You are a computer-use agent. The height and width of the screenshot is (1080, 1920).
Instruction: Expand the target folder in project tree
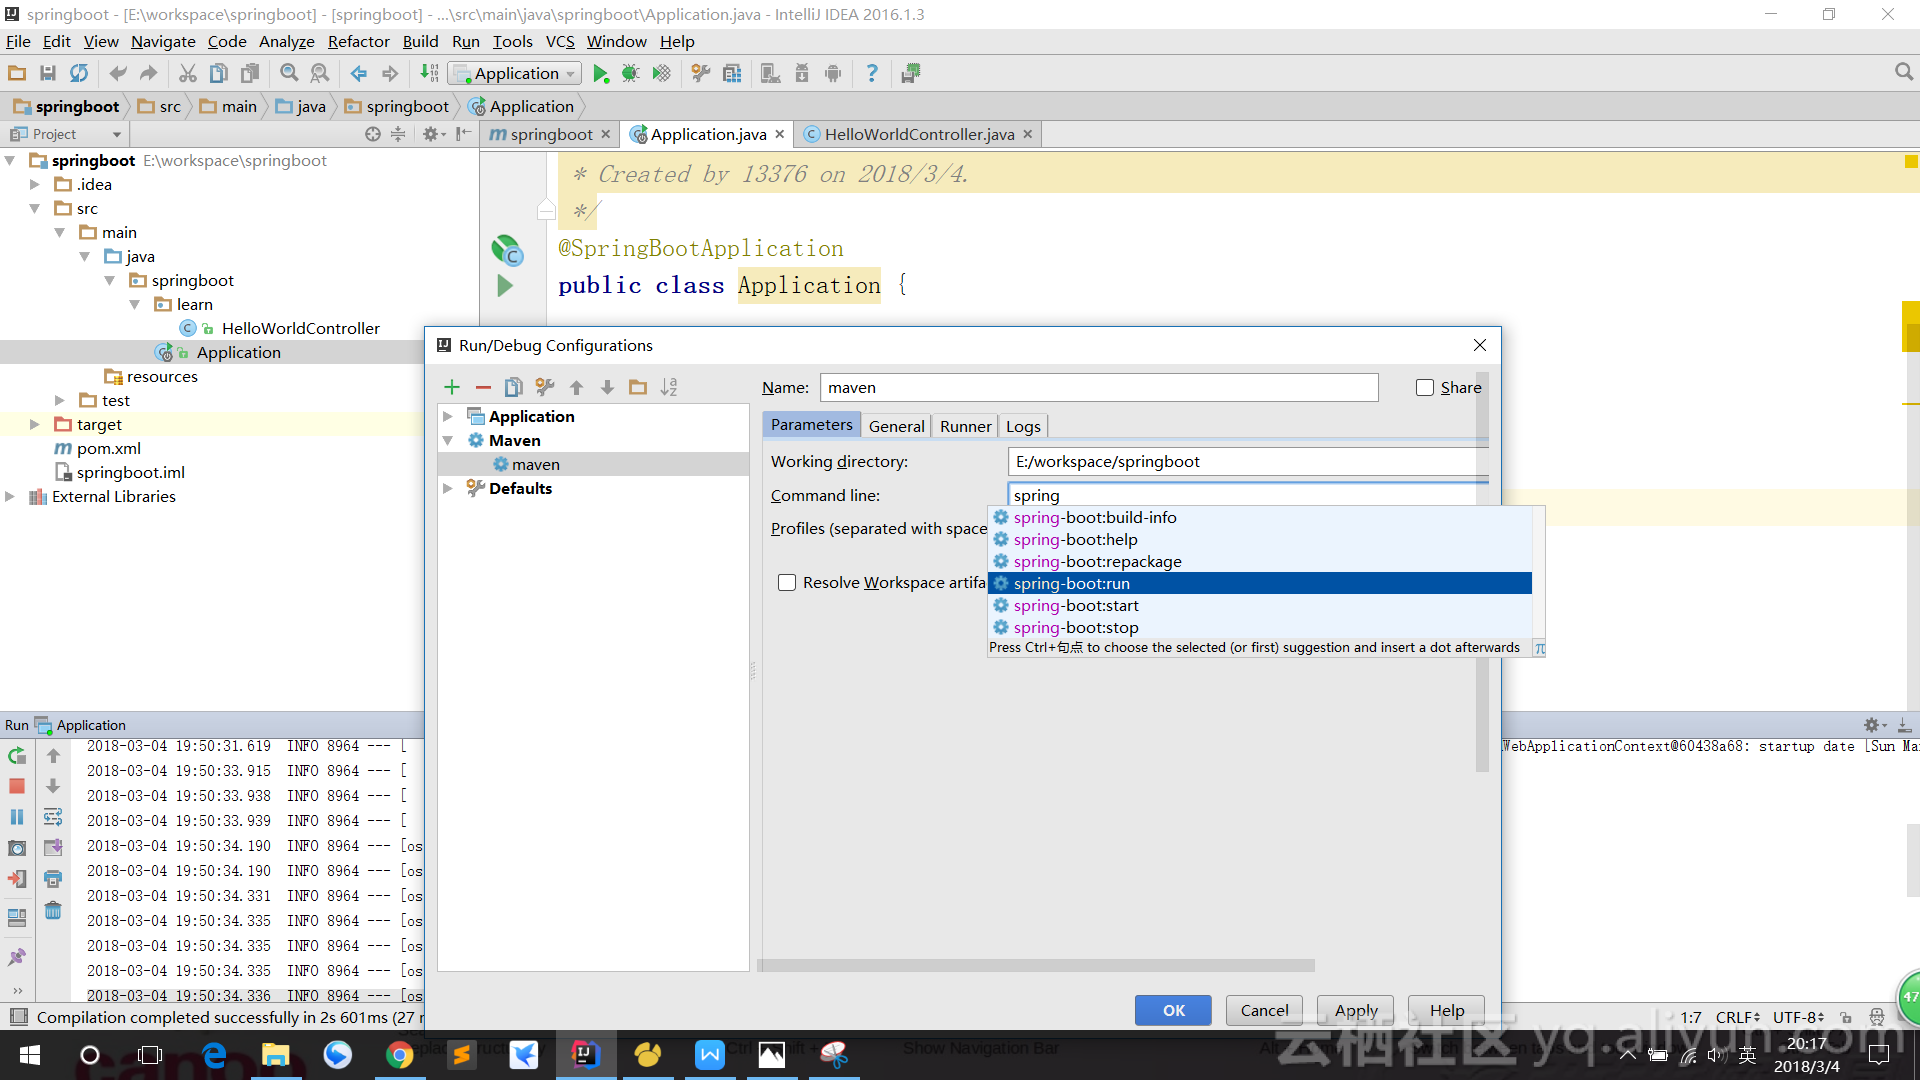click(x=35, y=425)
